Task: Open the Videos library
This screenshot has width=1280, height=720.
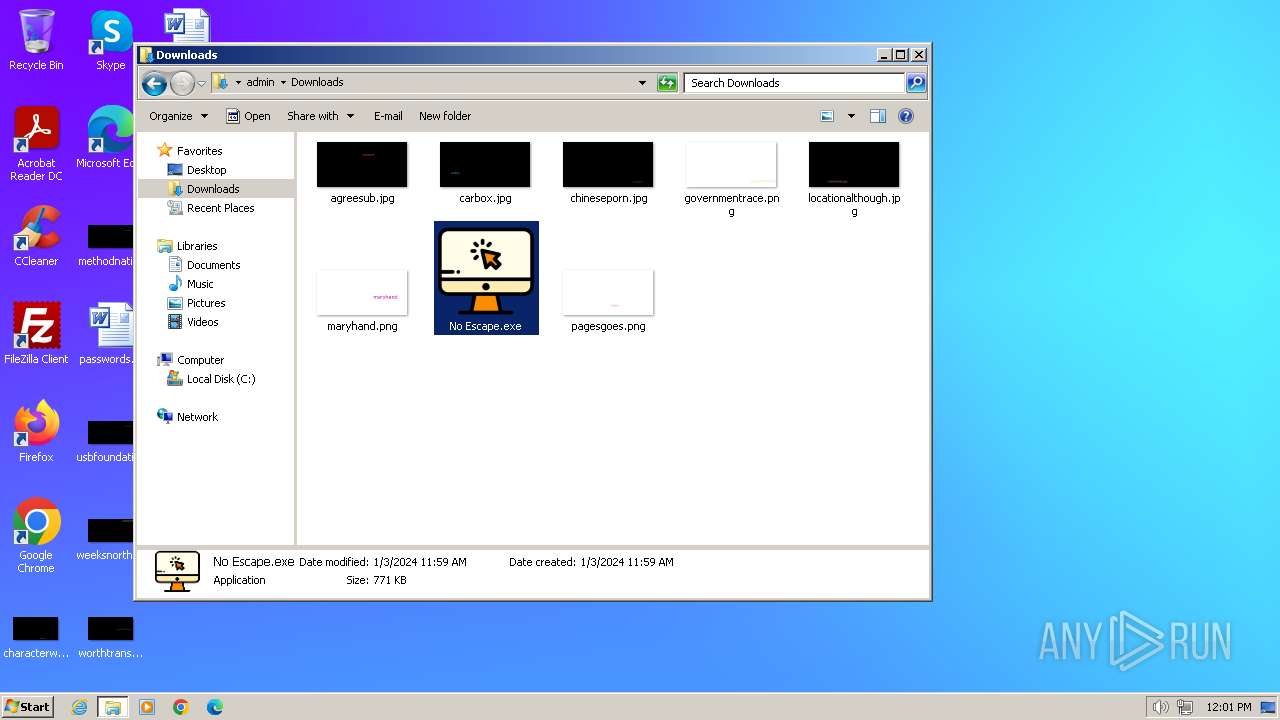Action: [202, 322]
